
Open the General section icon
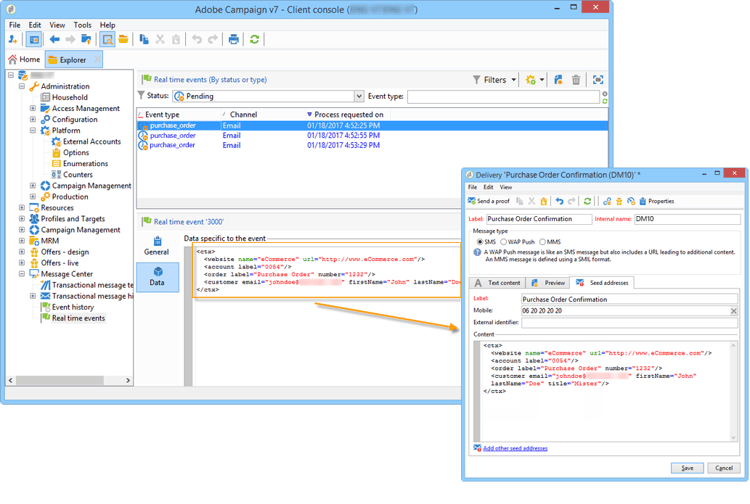click(157, 246)
